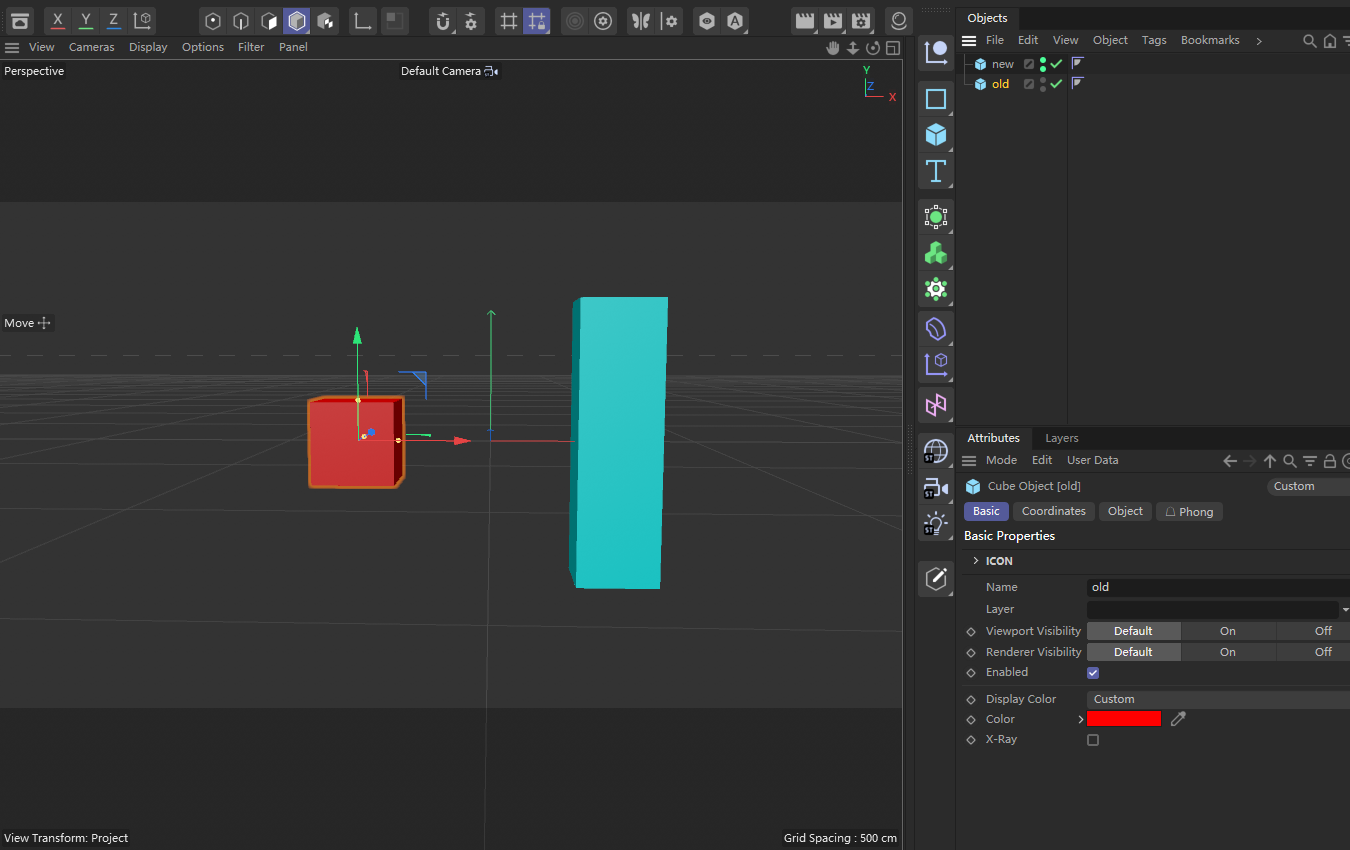Pick a color with the eyedropper
This screenshot has width=1350, height=850.
1178,719
